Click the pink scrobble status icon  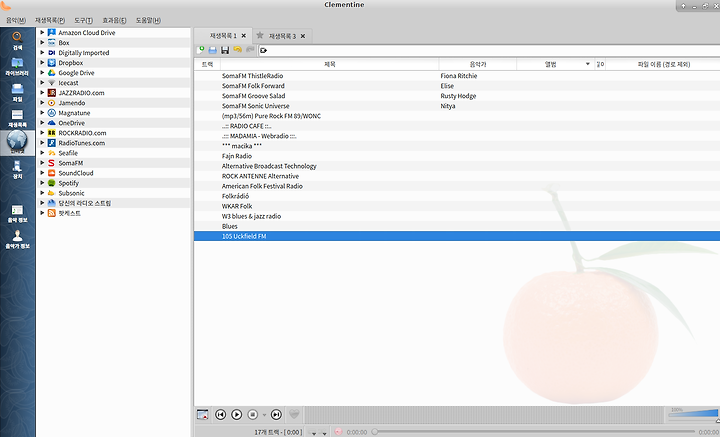338,432
